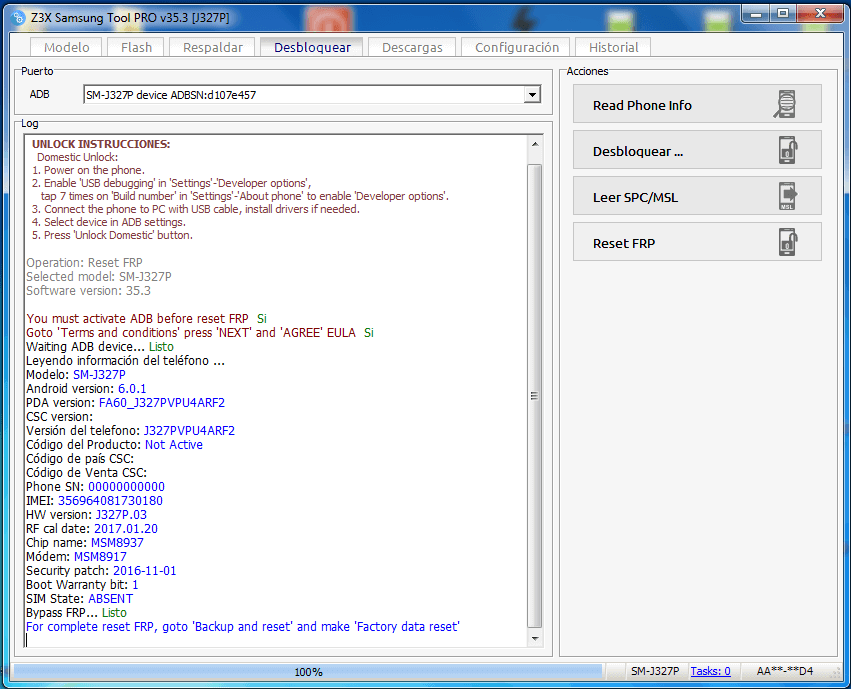Screen dimensions: 851x689
Task: Click the 'Software version: 35.3' line
Action: (x=88, y=291)
